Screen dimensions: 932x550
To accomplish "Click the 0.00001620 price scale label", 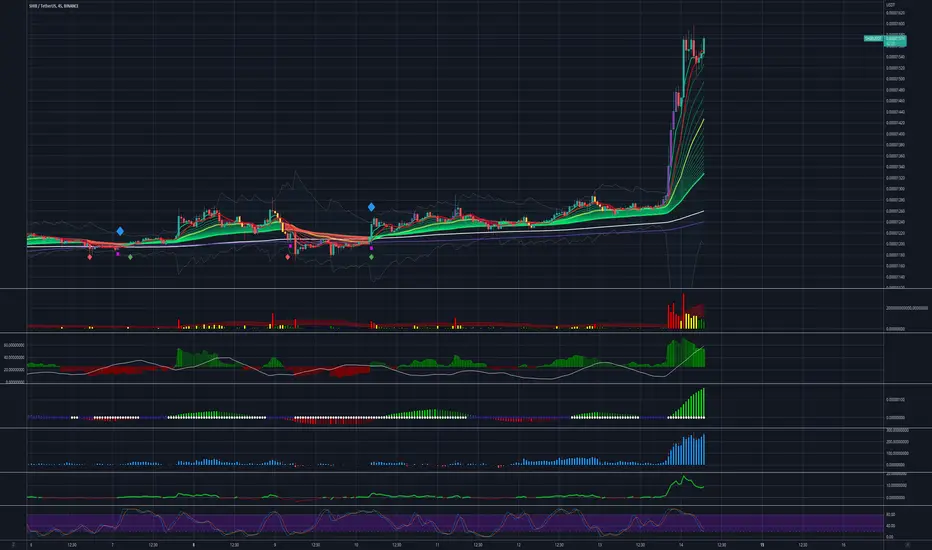I will tap(896, 12).
